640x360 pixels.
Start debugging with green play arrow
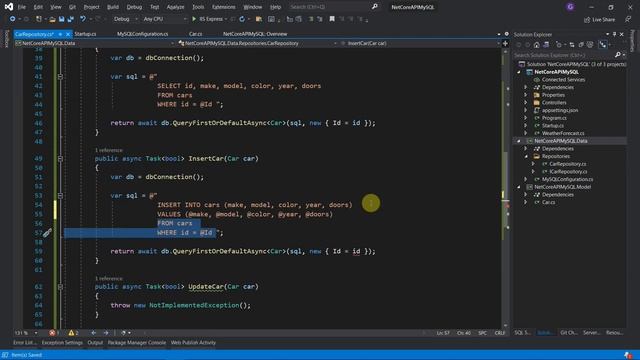(x=194, y=19)
